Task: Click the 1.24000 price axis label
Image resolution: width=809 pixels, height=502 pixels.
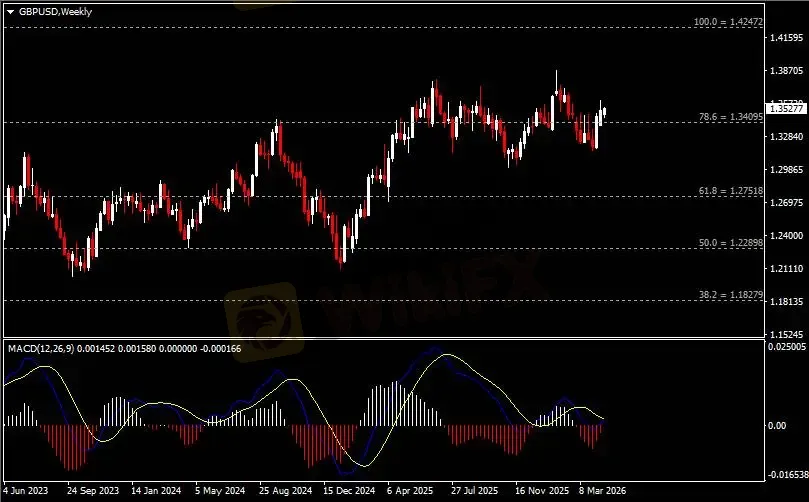Action: (x=787, y=236)
